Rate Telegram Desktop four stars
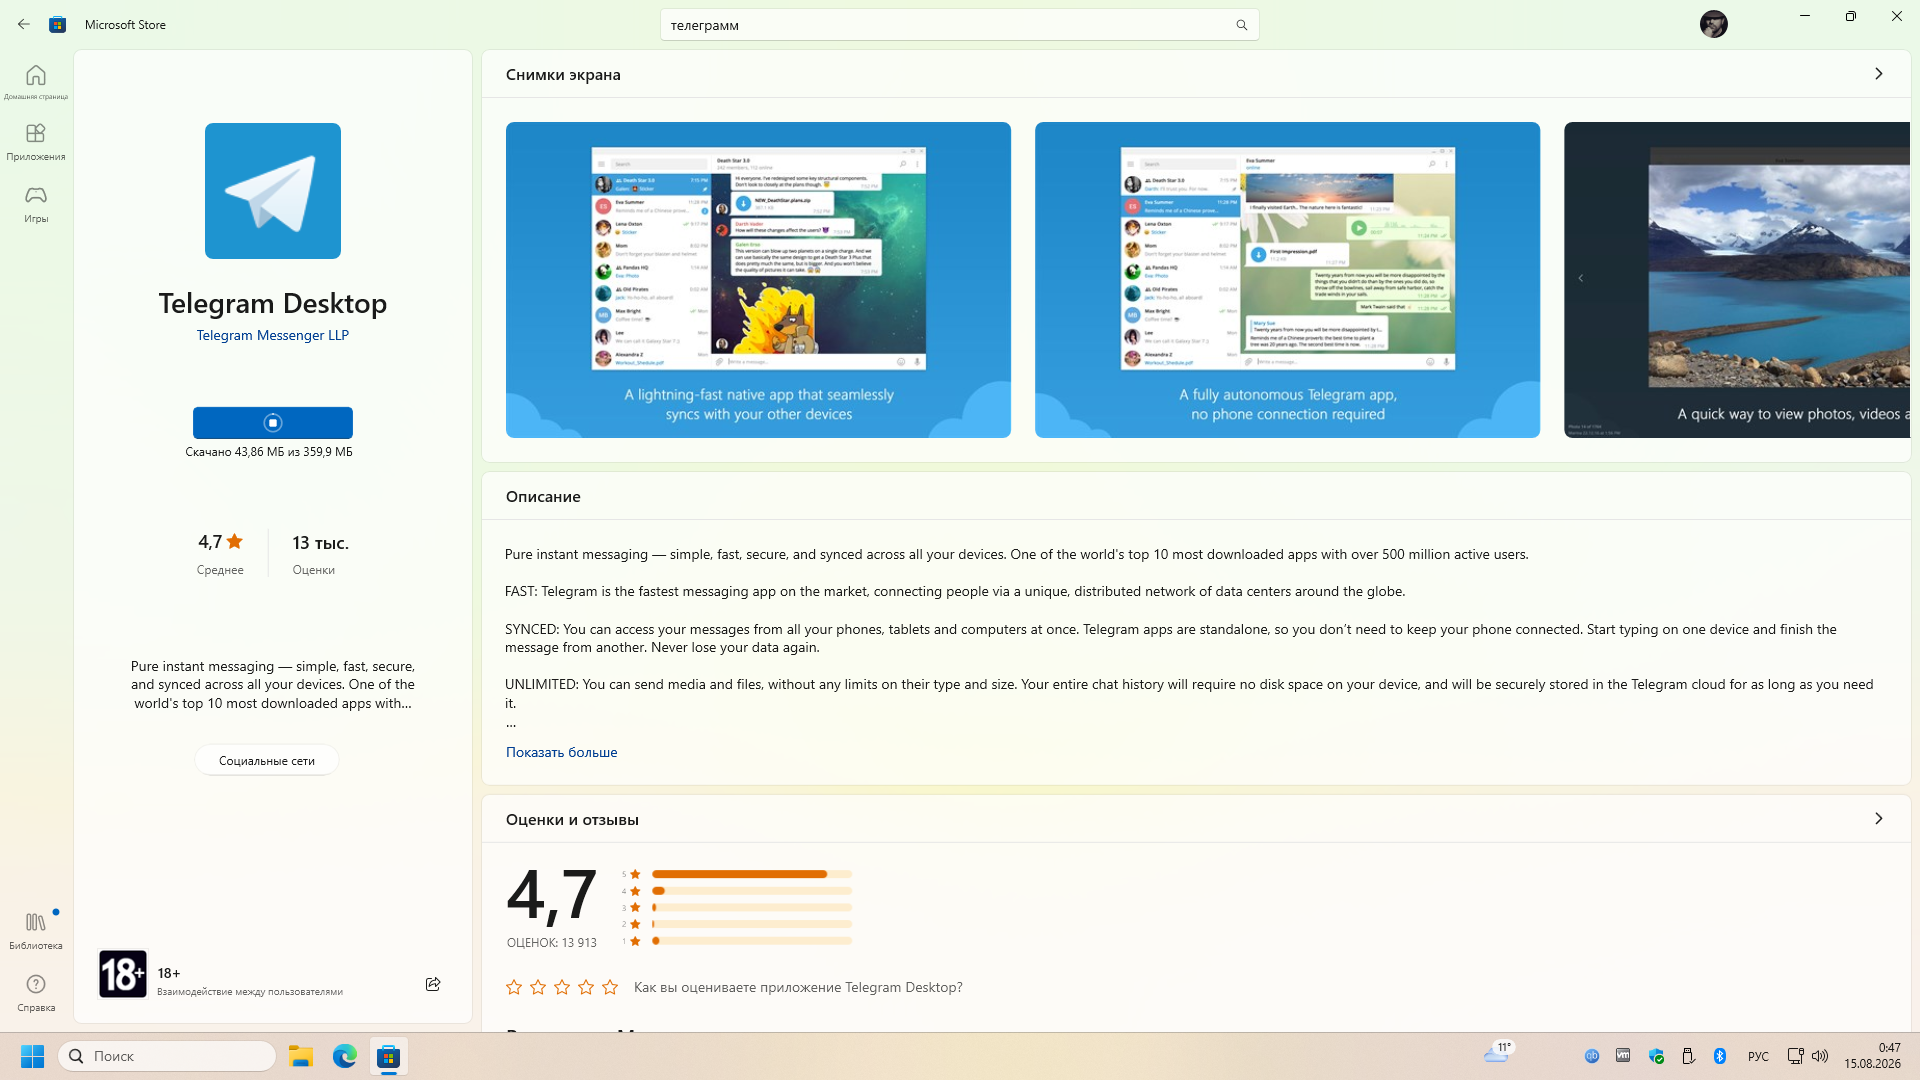The width and height of the screenshot is (1920, 1080). [586, 987]
